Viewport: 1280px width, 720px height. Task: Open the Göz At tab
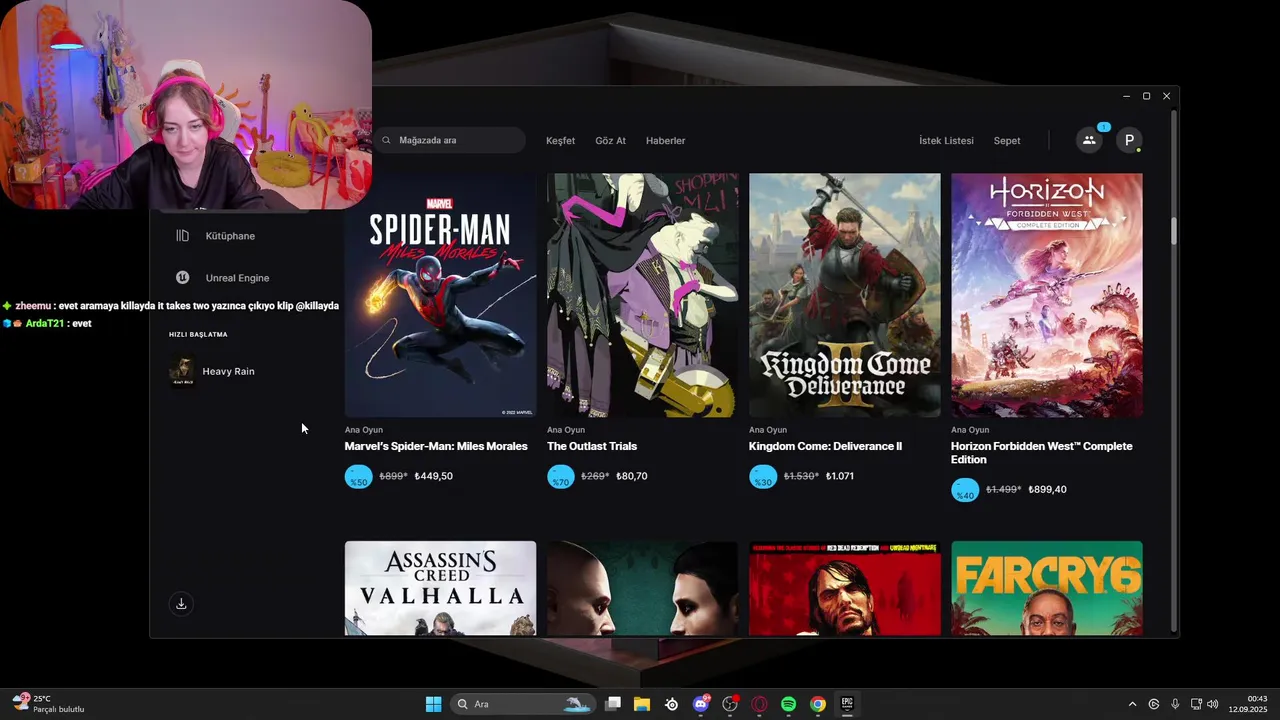pyautogui.click(x=610, y=141)
